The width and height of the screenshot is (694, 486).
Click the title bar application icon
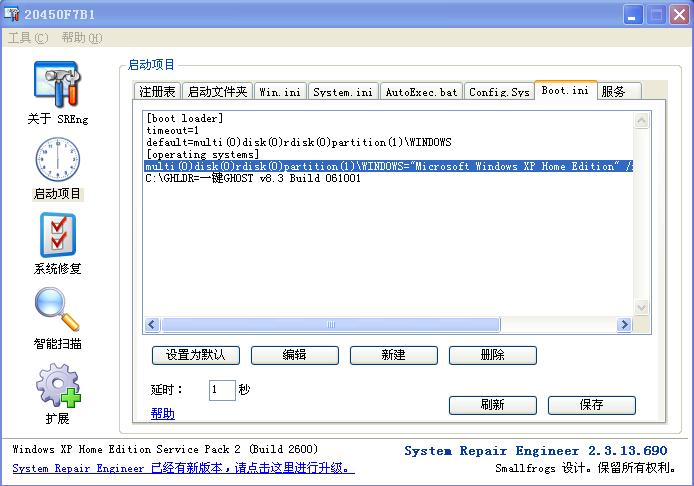(12, 14)
